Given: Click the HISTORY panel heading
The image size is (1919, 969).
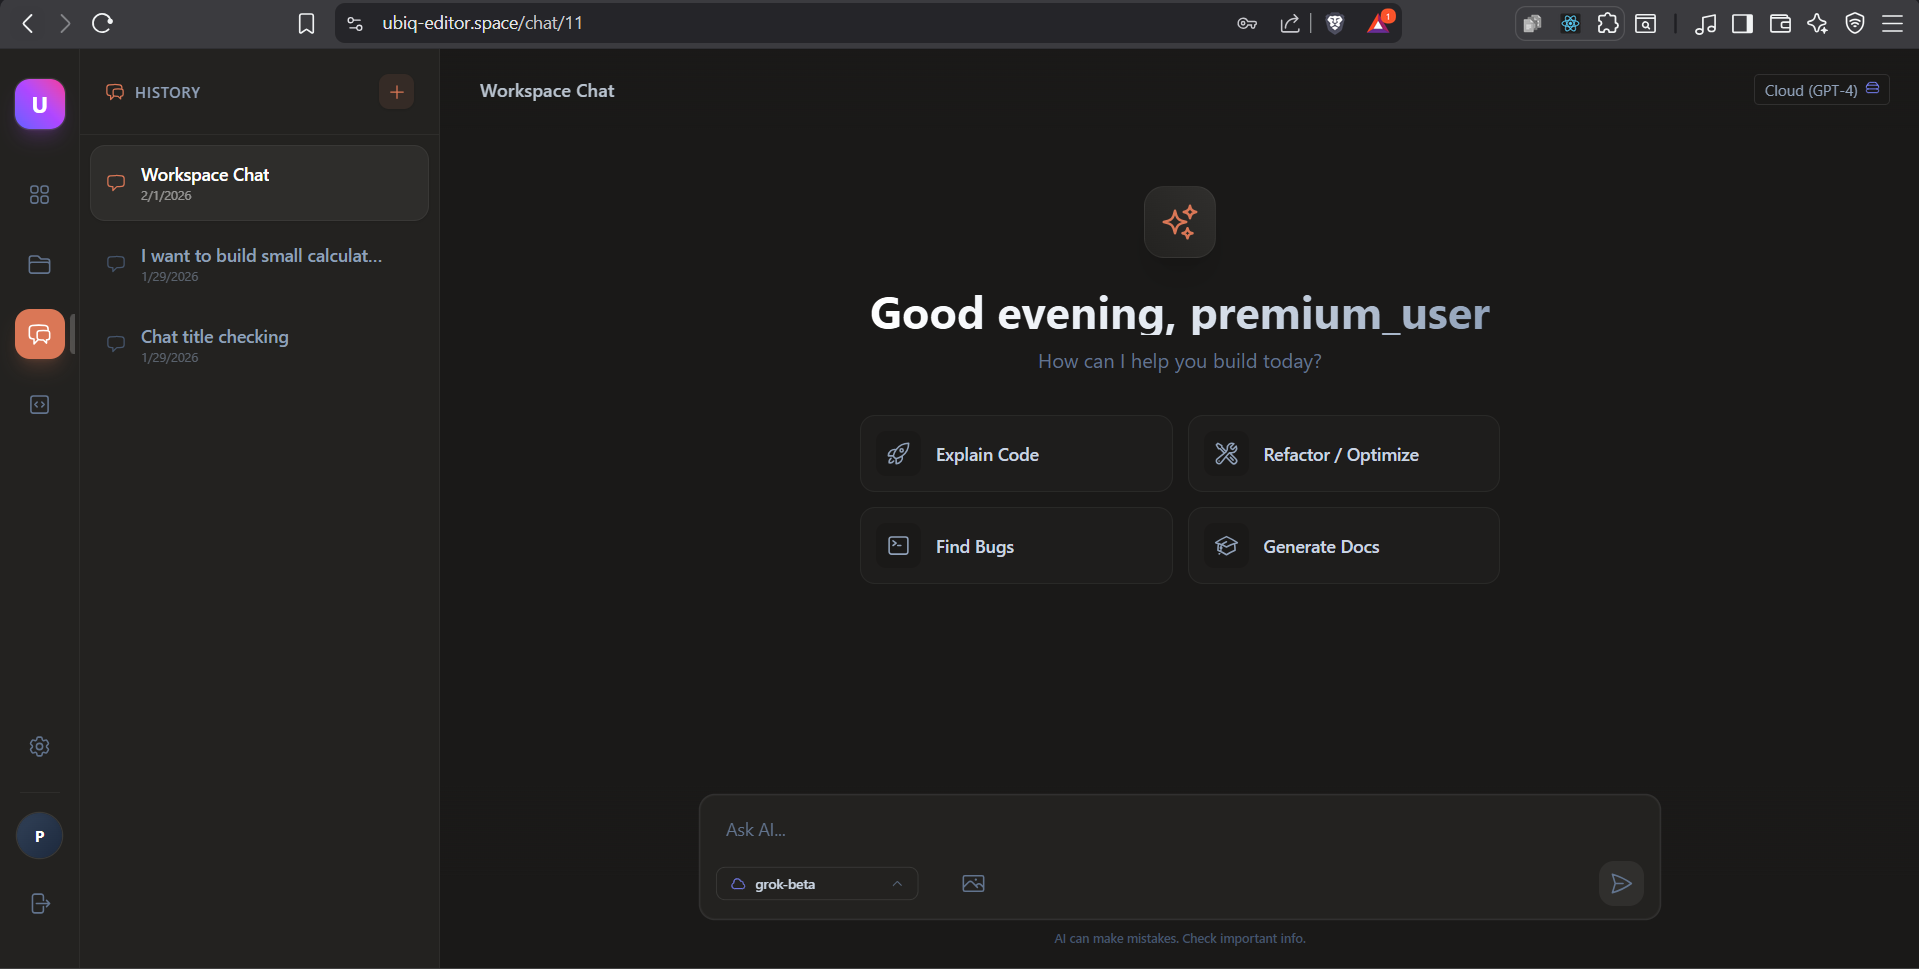Looking at the screenshot, I should pos(167,92).
